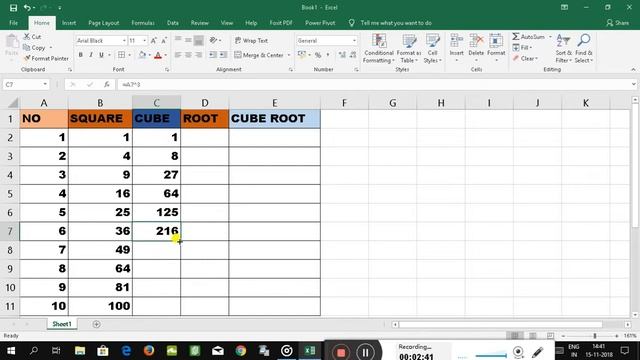Open the font size dropdown
This screenshot has width=640, height=360.
click(144, 40)
